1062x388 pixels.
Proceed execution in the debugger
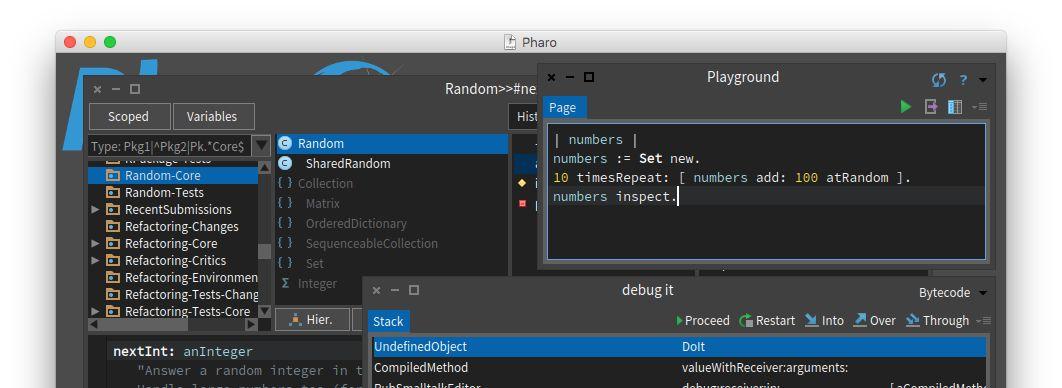tap(702, 320)
